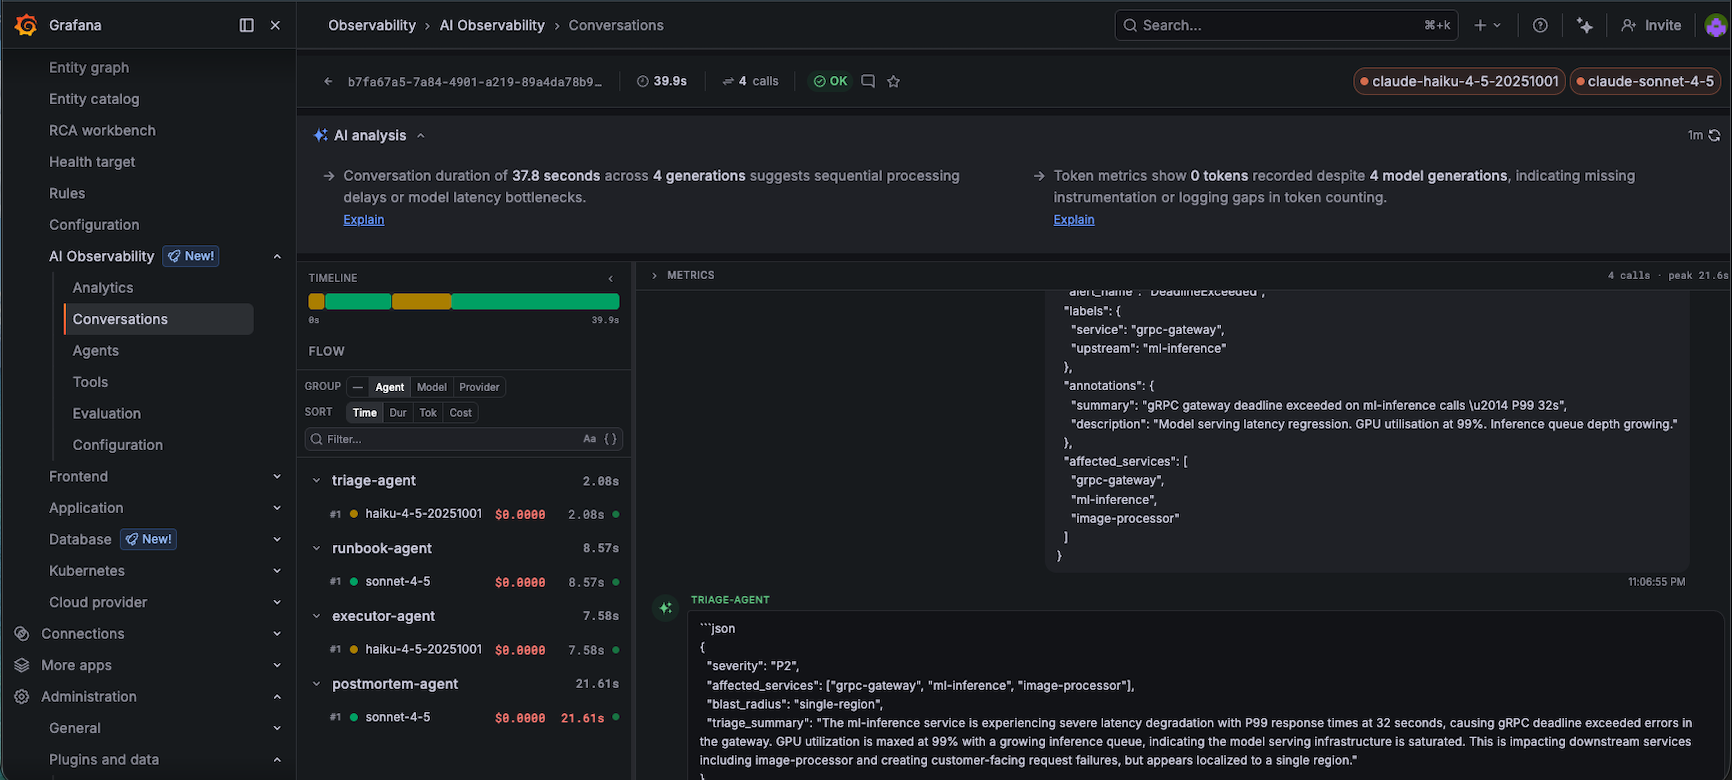
Task: Sort flow by Time
Action: click(x=365, y=412)
